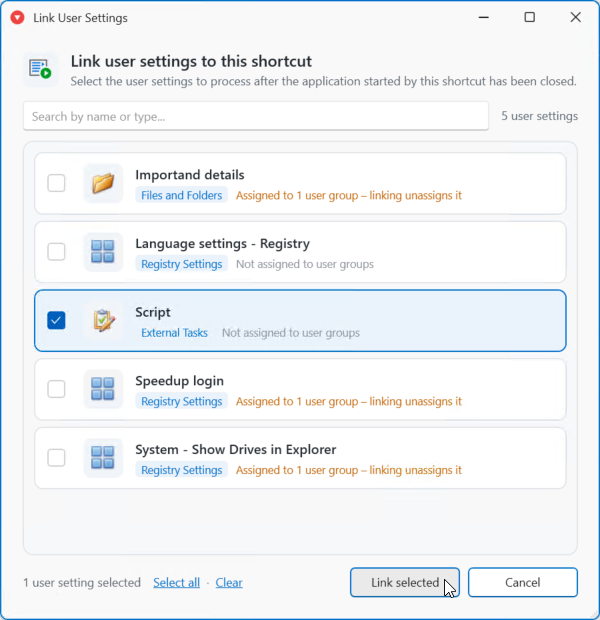Select System - Show Drives in Explorer title
600x620 pixels.
[236, 450]
